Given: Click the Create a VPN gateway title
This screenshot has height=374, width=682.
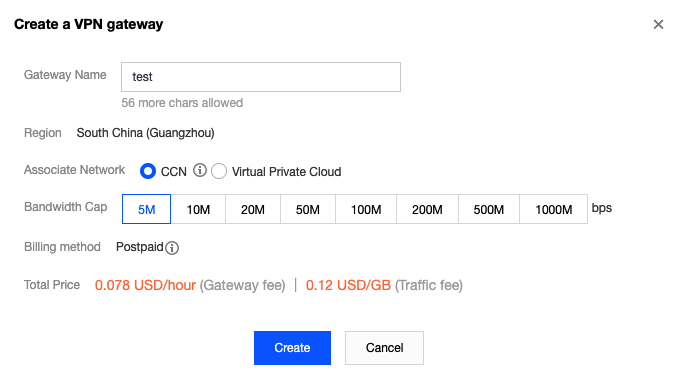Looking at the screenshot, I should 88,24.
